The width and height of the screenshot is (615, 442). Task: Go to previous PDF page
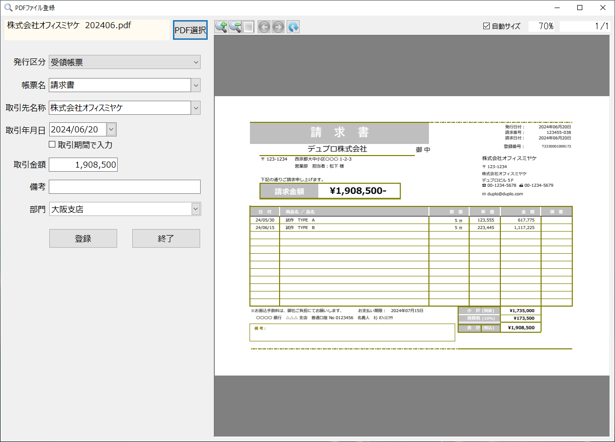click(264, 27)
